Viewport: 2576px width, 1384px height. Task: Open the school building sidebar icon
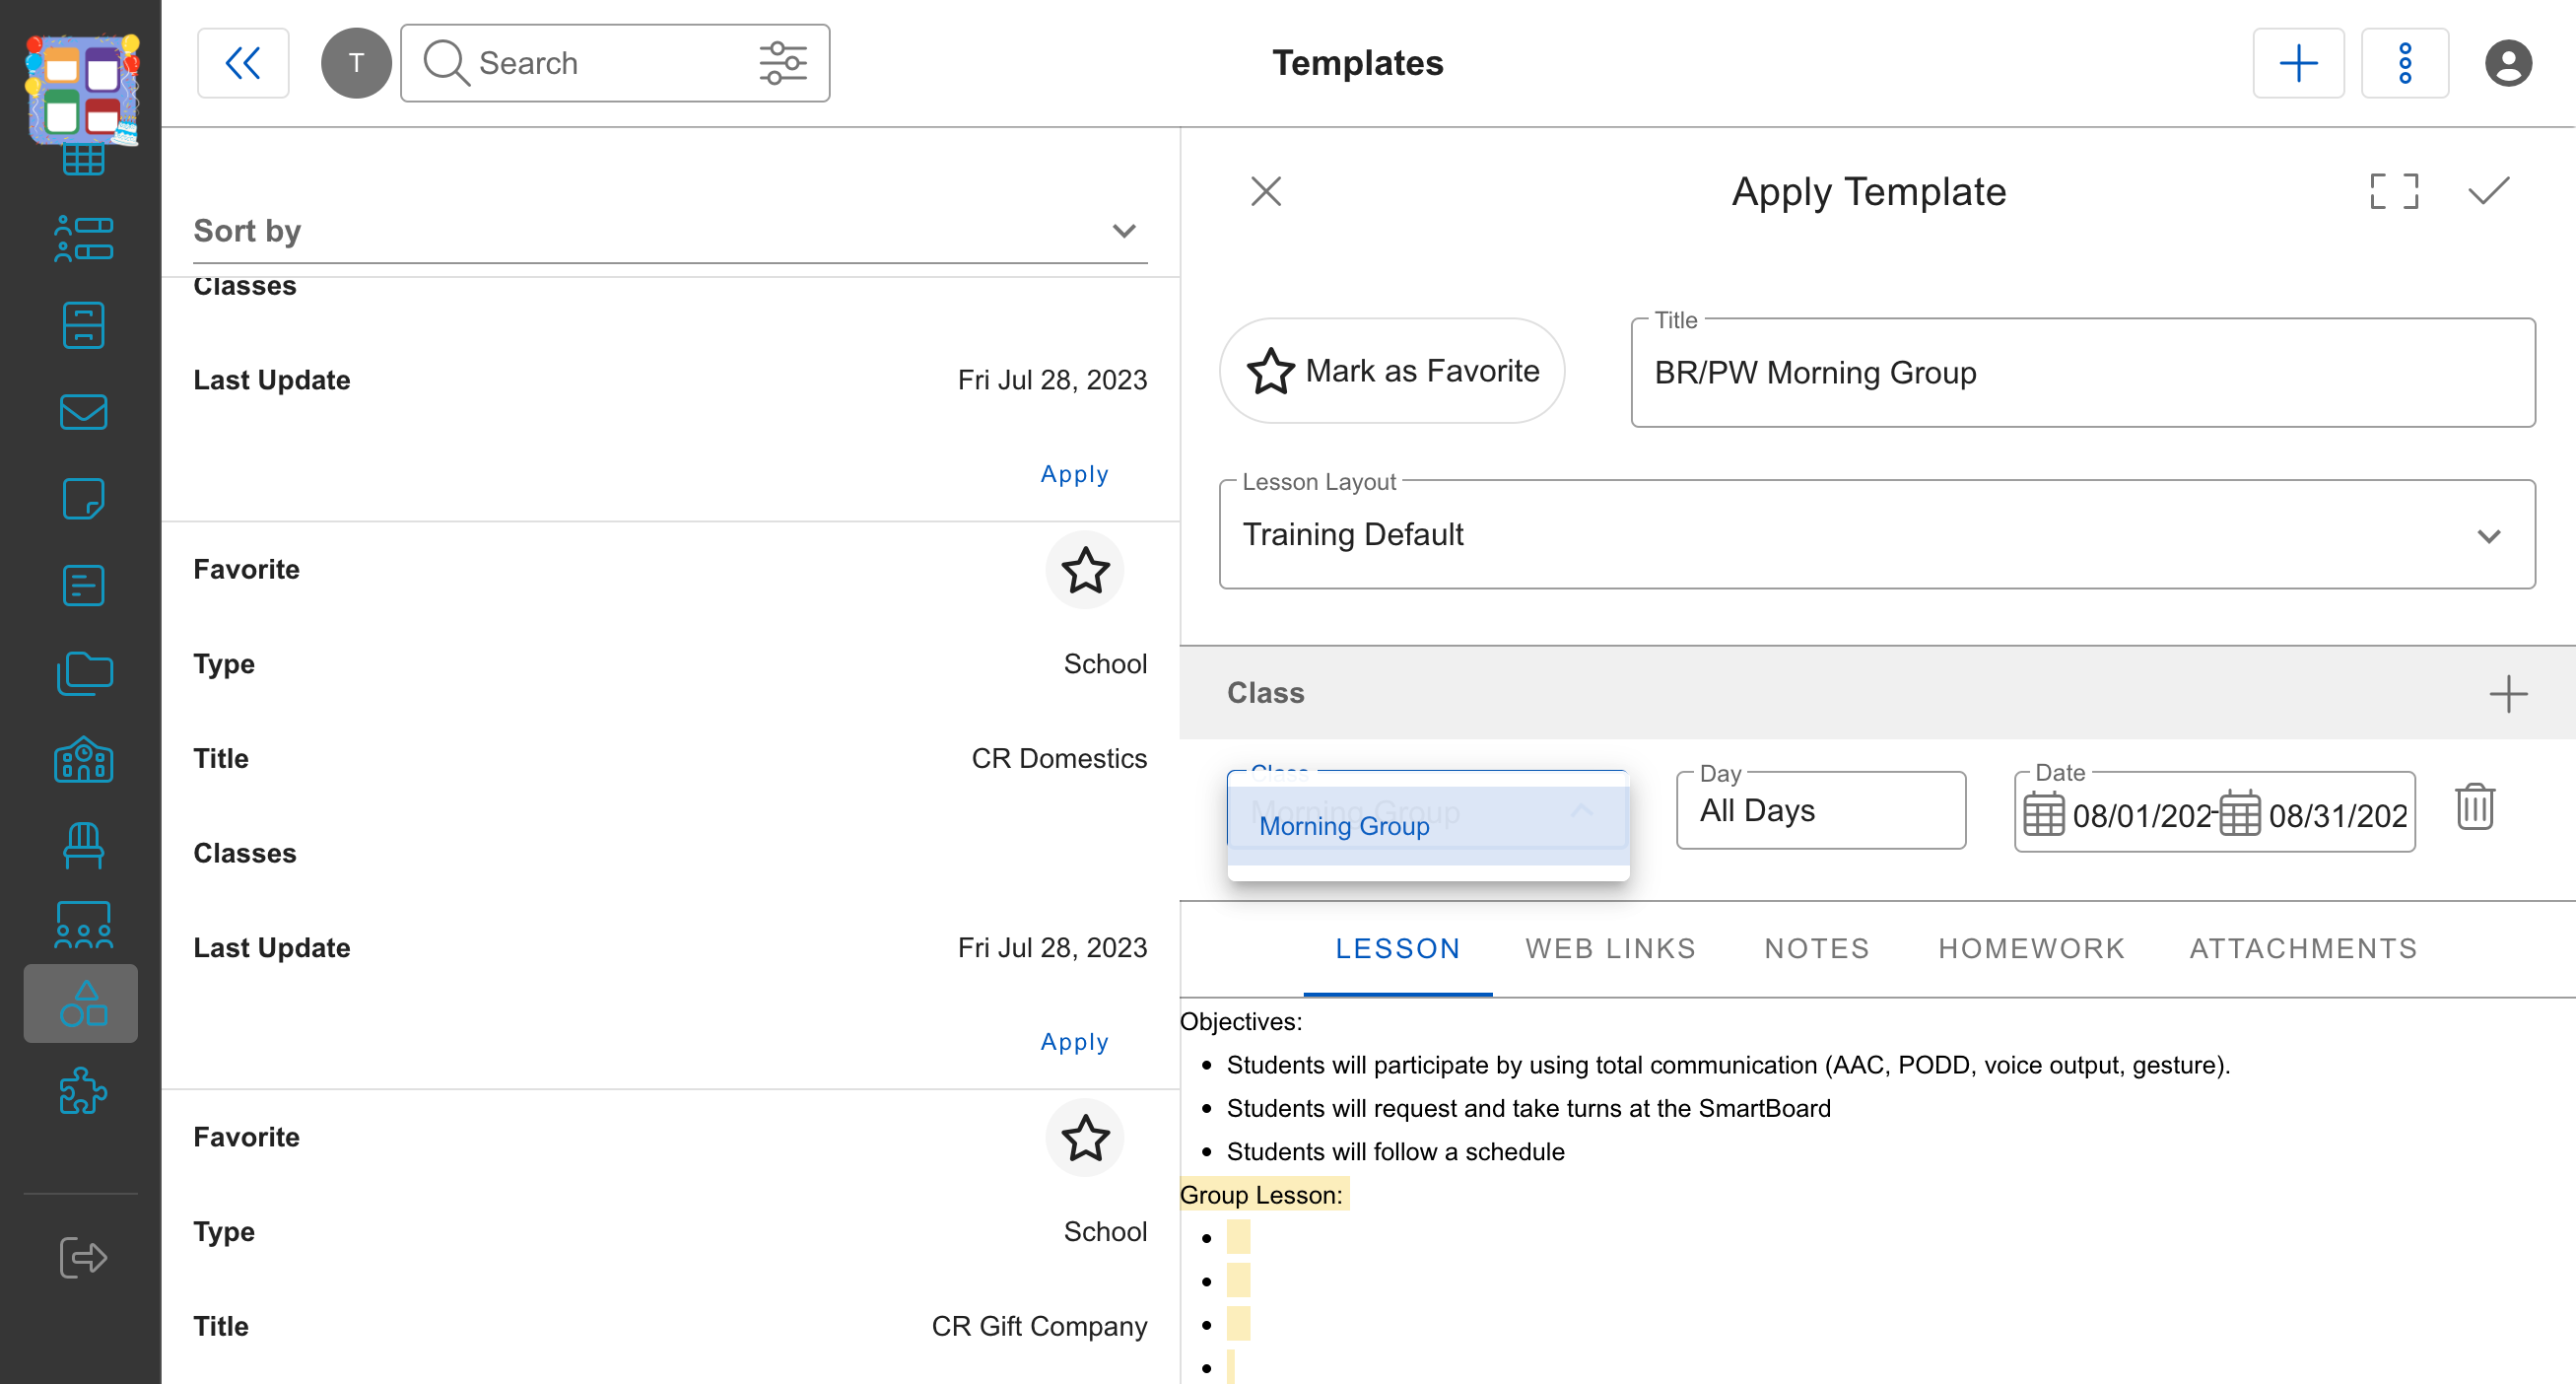click(x=83, y=760)
